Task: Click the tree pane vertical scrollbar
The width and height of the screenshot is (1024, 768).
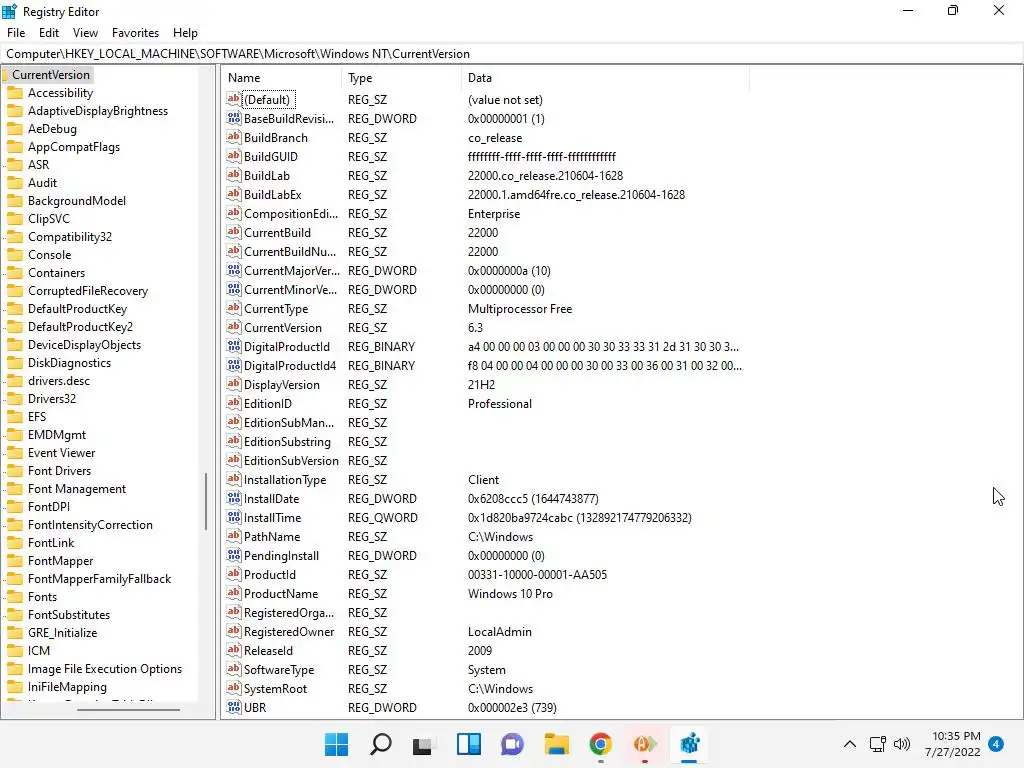Action: (206, 501)
